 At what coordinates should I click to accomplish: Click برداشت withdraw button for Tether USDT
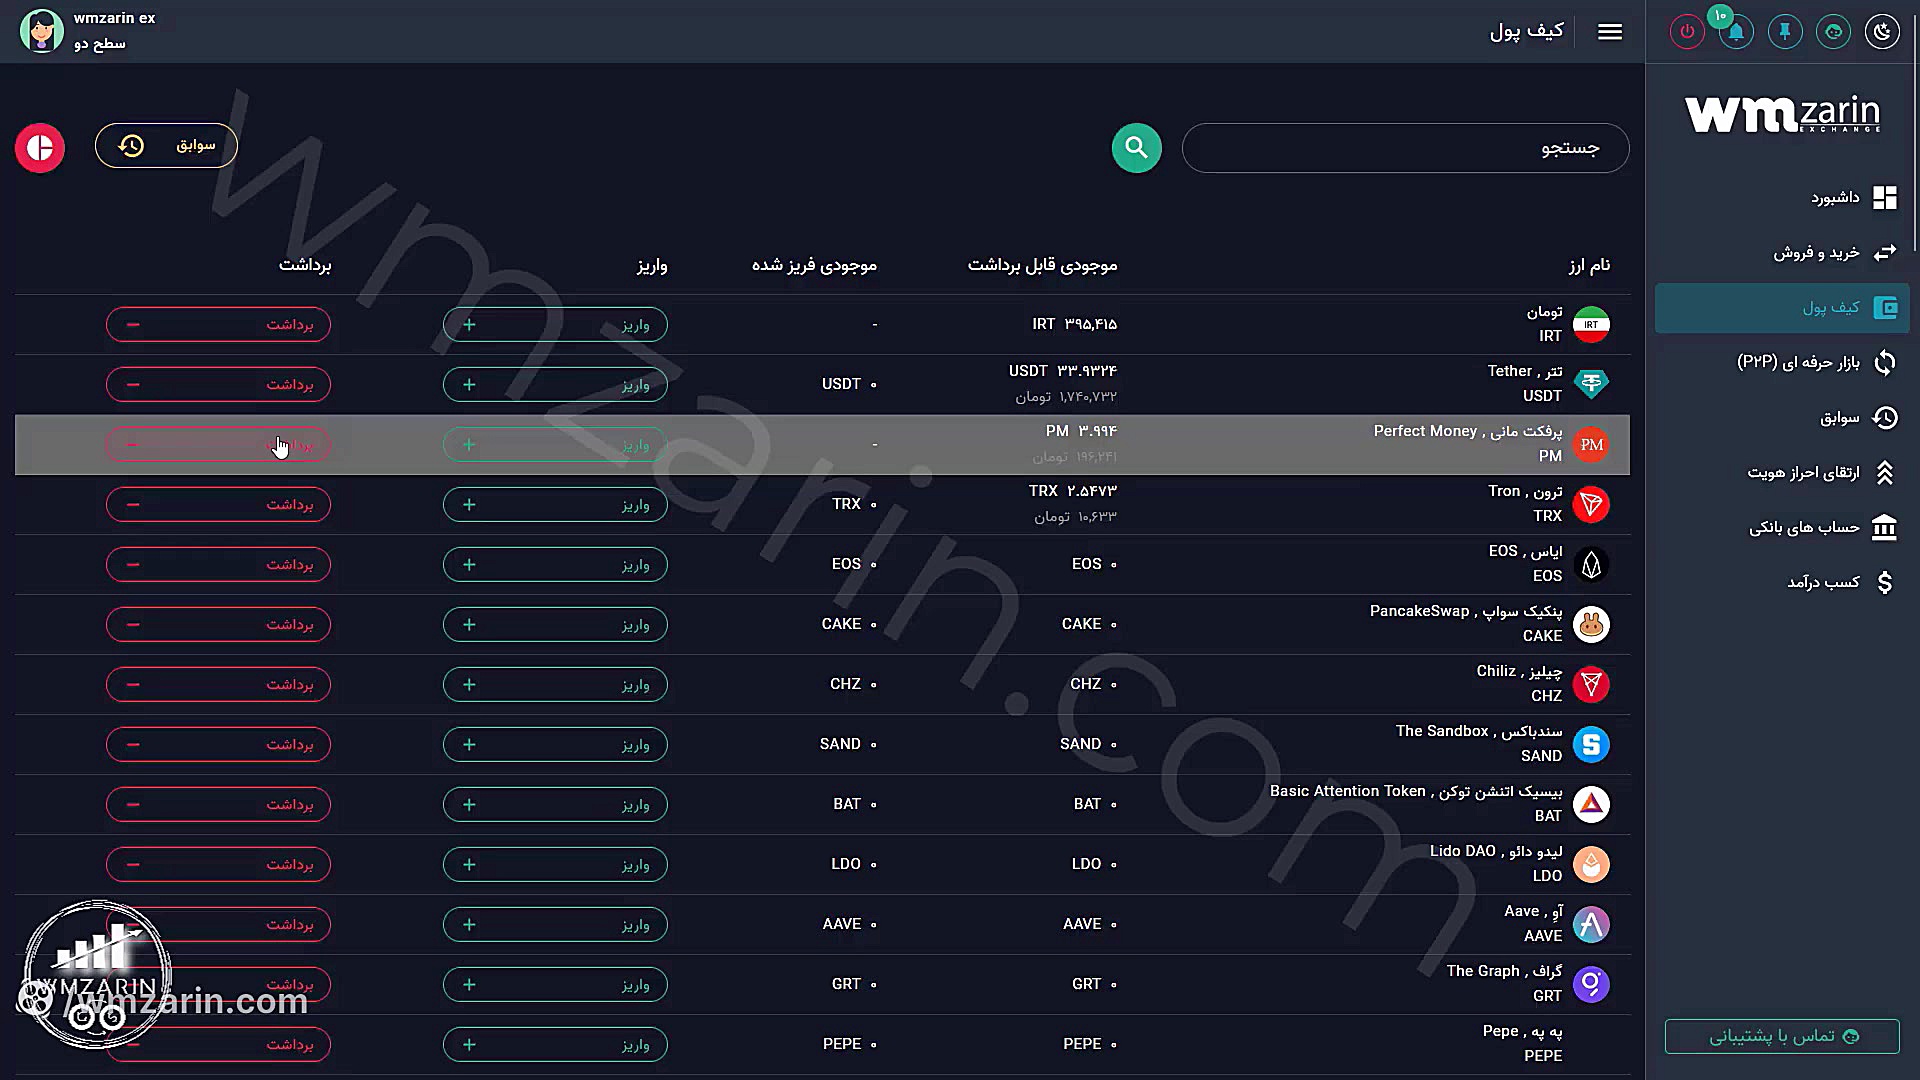click(x=218, y=384)
